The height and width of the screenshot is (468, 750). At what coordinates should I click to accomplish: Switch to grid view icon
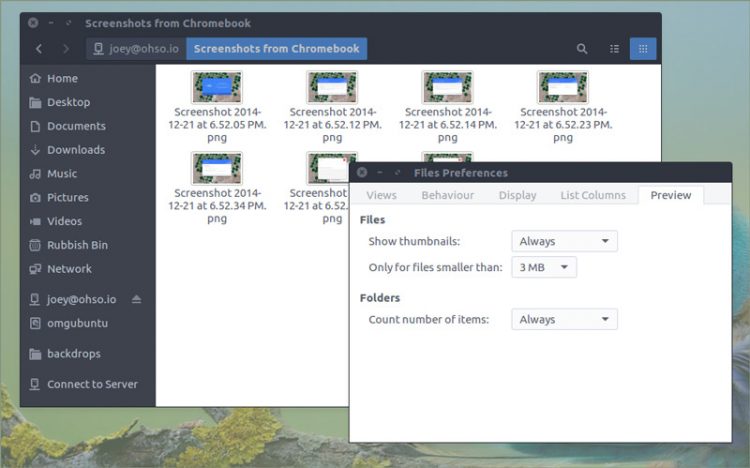click(x=643, y=49)
